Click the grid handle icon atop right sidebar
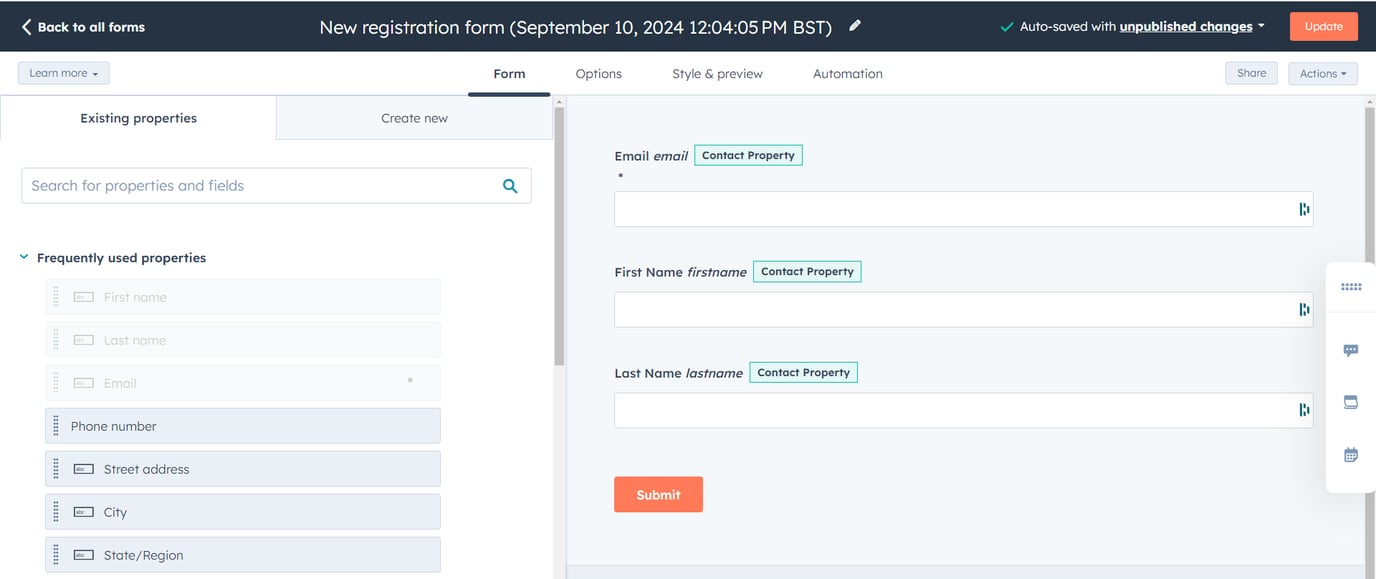Screen dimensions: 1376x579 click(x=1350, y=286)
